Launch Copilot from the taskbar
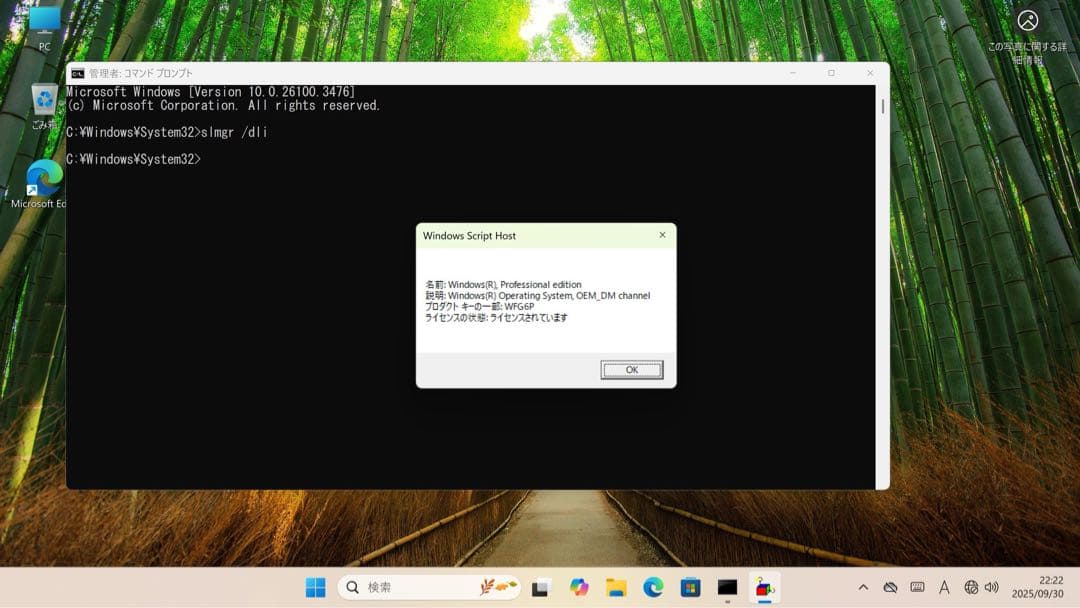1080x608 pixels. 579,588
